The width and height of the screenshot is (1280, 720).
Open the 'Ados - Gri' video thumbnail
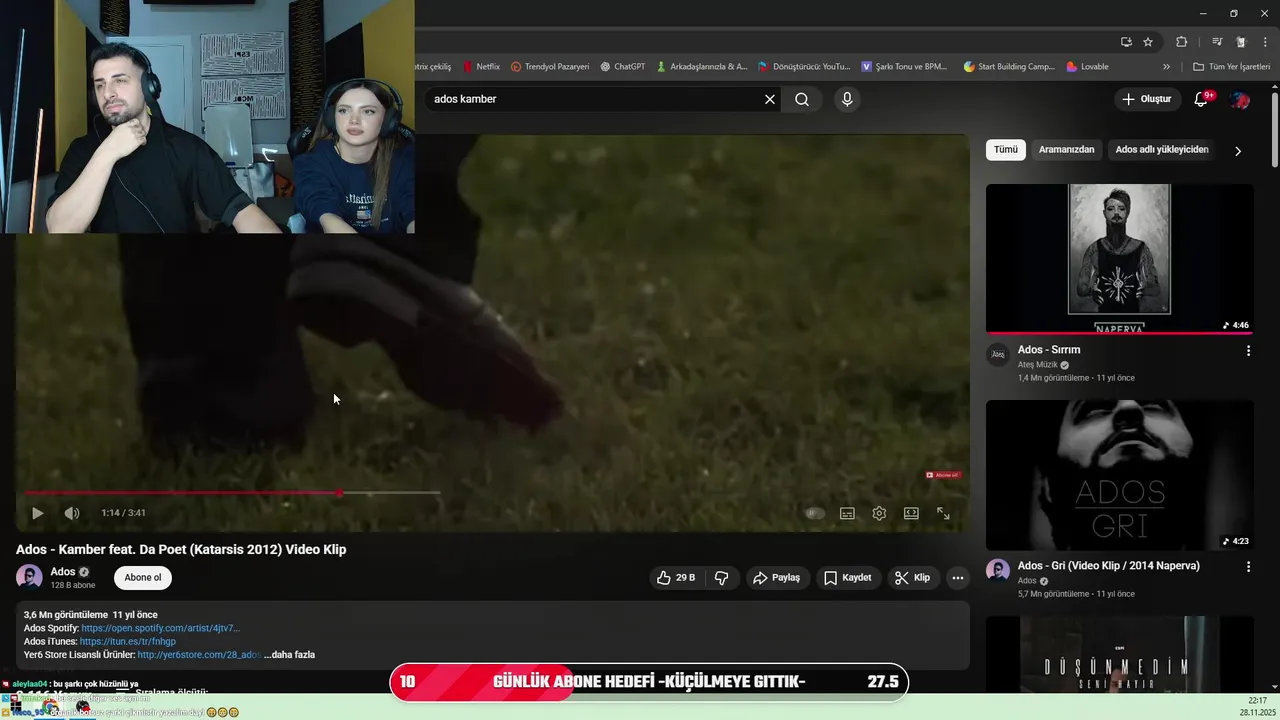coord(1120,475)
